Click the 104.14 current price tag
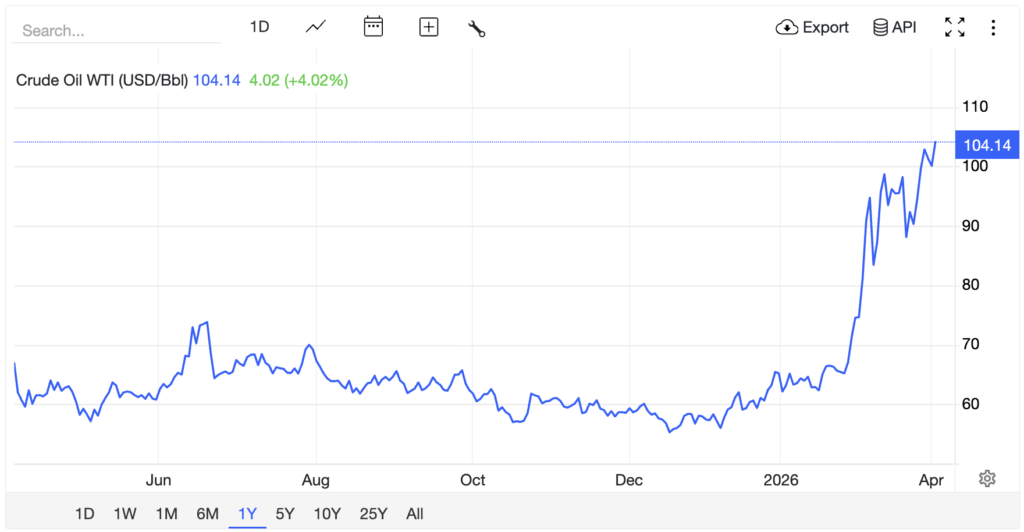 (987, 145)
